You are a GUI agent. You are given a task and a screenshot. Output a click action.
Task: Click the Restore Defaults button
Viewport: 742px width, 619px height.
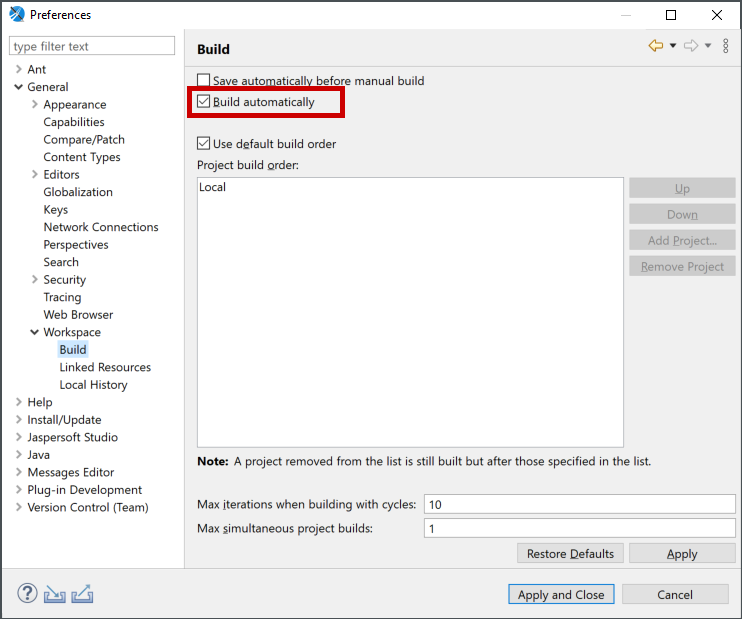[x=570, y=553]
